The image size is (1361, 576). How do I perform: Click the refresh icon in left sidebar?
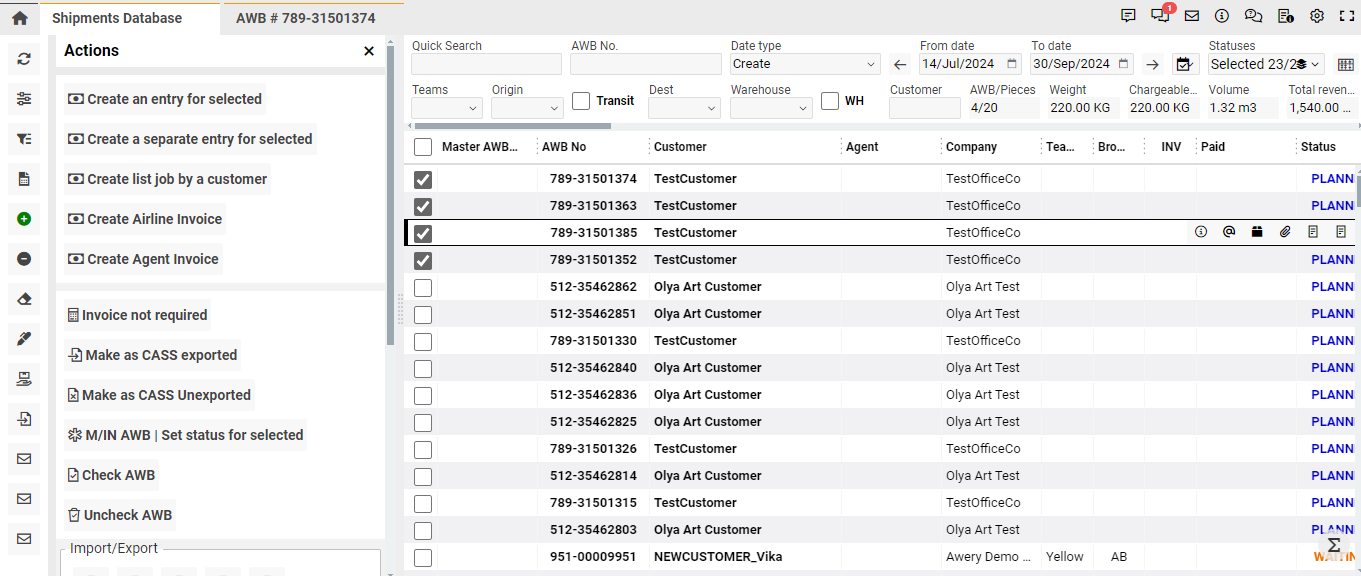pyautogui.click(x=24, y=59)
